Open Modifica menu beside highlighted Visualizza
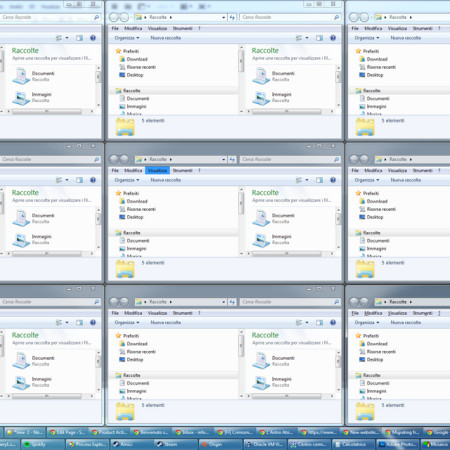The width and height of the screenshot is (450, 450). tap(133, 170)
